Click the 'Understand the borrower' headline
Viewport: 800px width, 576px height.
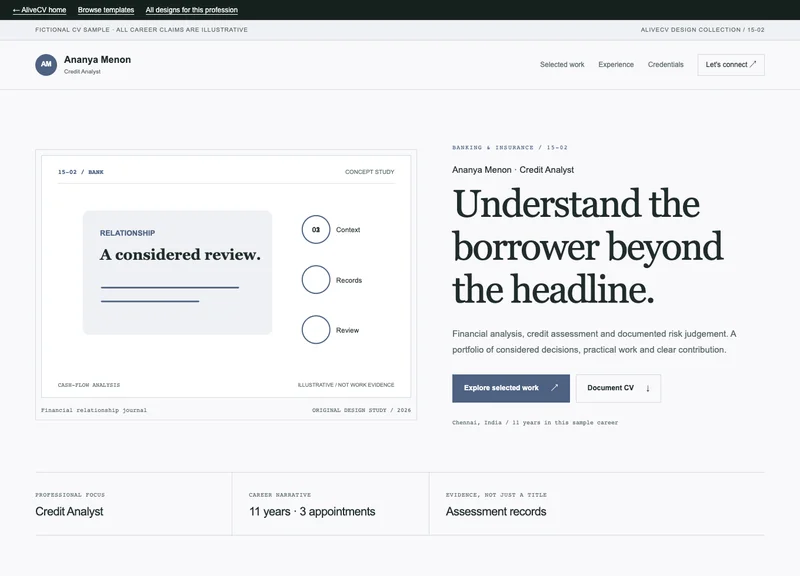coord(587,246)
